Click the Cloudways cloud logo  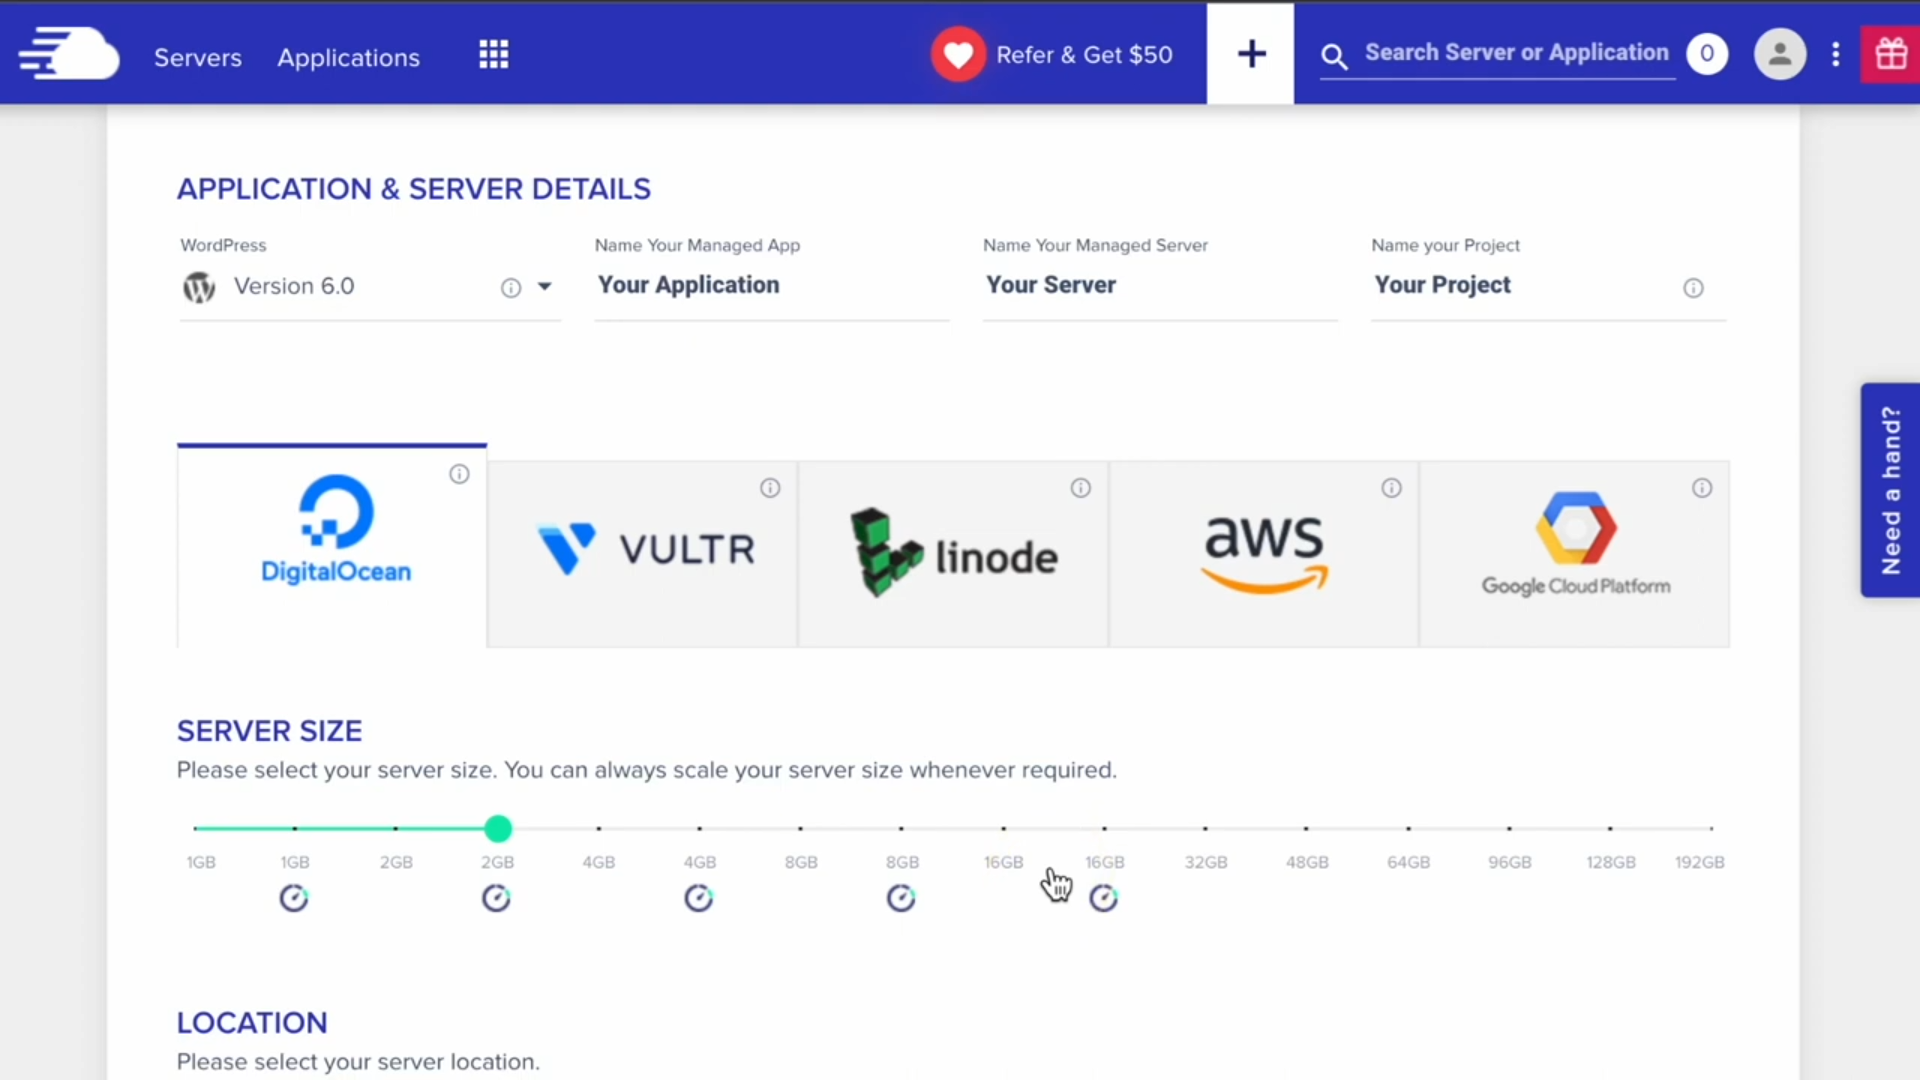(x=69, y=54)
